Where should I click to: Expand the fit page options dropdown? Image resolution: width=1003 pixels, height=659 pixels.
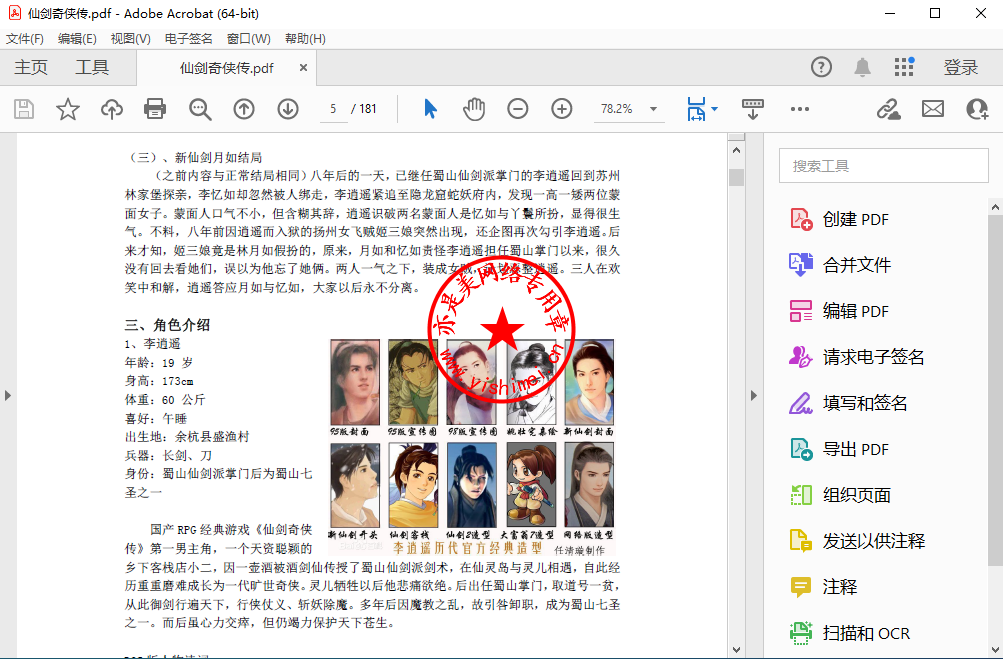(714, 109)
